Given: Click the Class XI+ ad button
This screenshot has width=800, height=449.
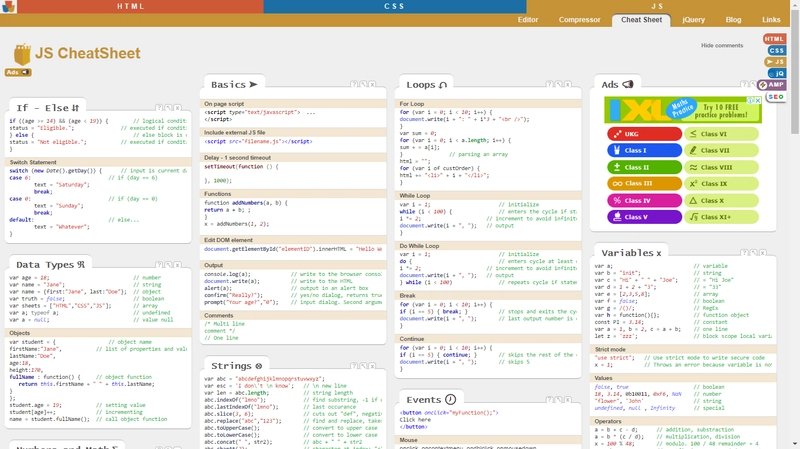Looking at the screenshot, I should click(x=721, y=217).
